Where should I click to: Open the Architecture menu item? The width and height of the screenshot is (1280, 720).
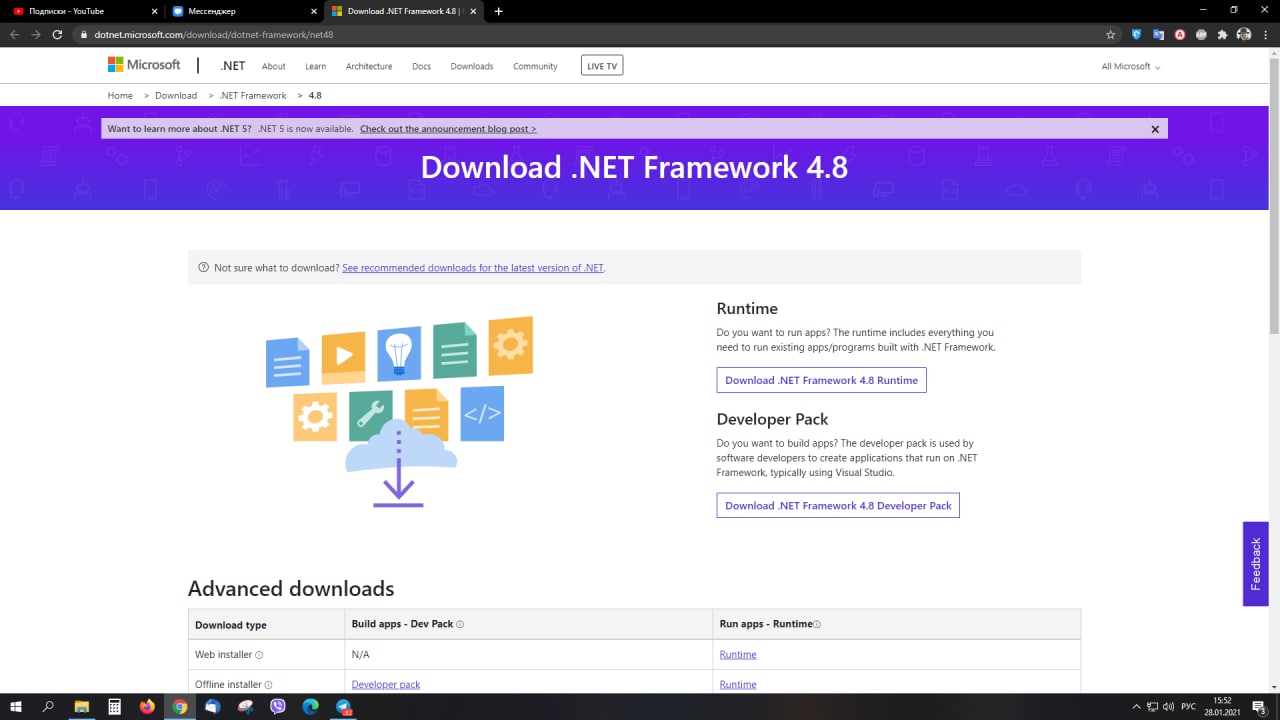369,66
